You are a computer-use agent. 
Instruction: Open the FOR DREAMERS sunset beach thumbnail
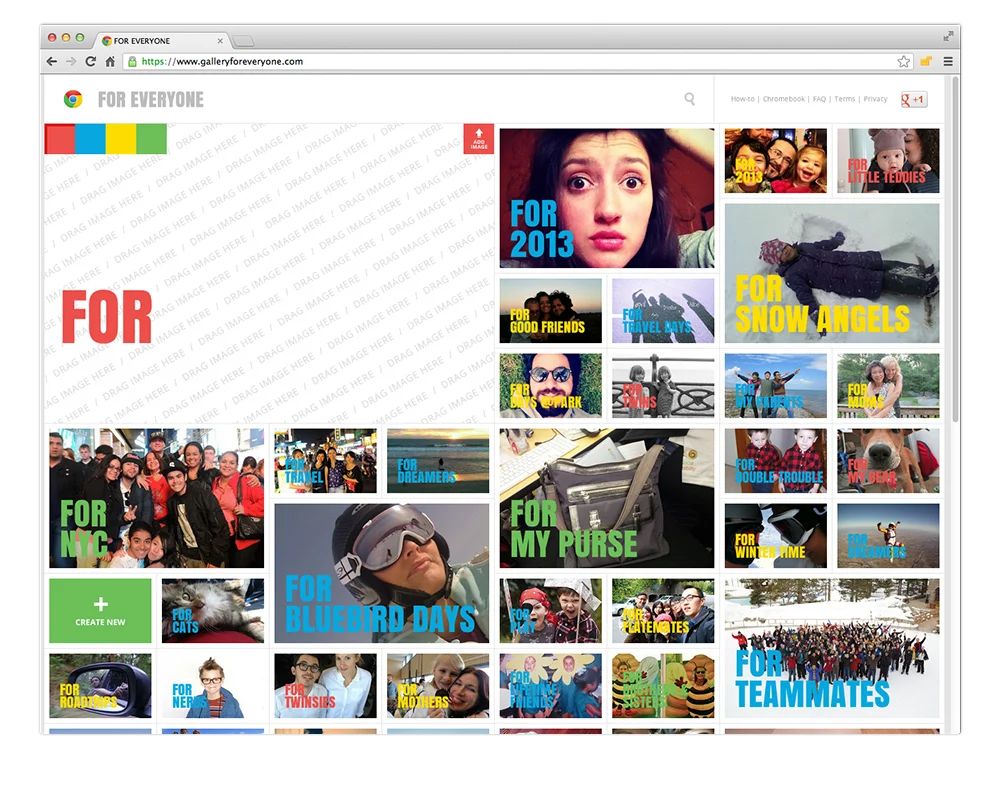pyautogui.click(x=438, y=461)
